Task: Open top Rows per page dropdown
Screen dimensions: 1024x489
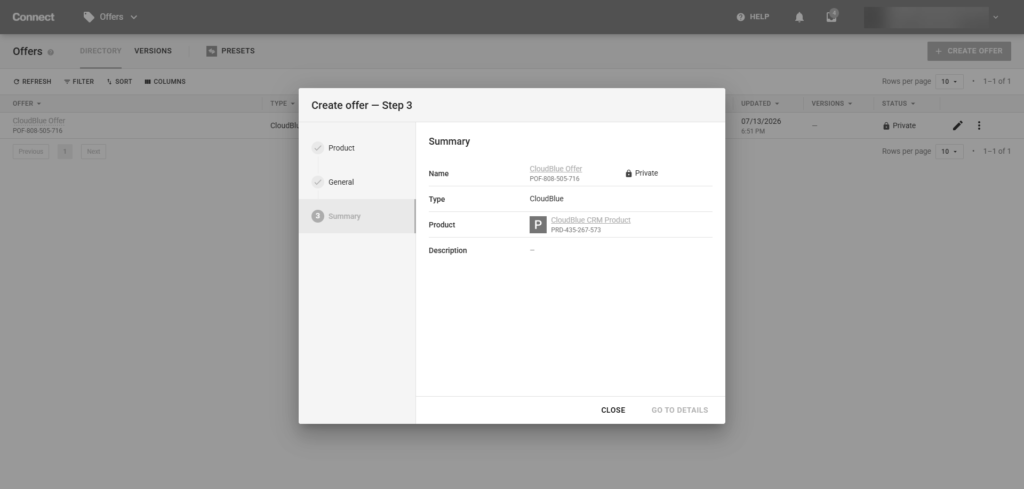Action: [950, 82]
